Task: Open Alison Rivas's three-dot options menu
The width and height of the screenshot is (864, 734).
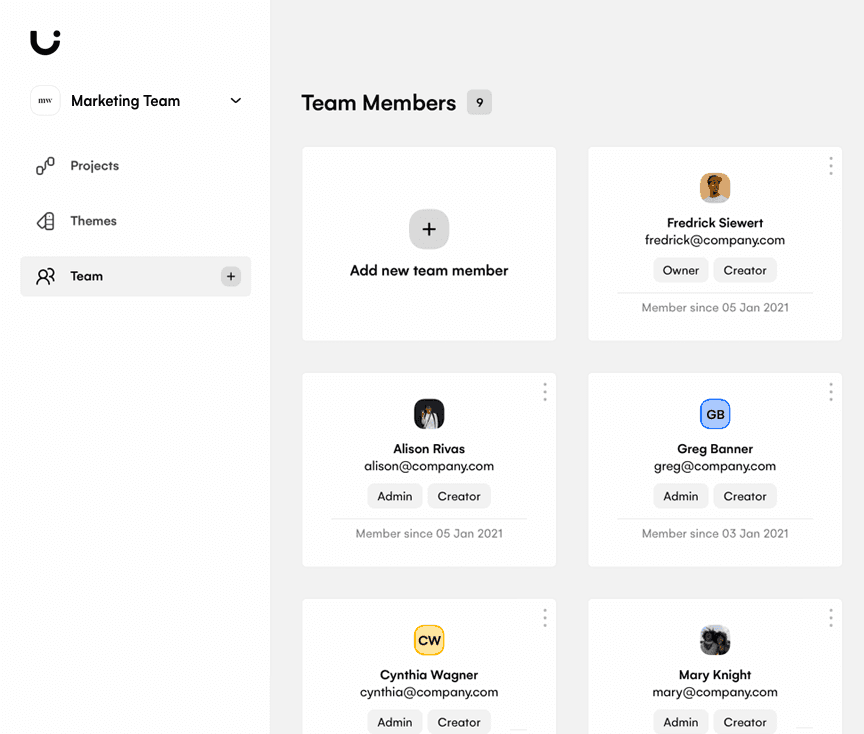Action: click(544, 392)
